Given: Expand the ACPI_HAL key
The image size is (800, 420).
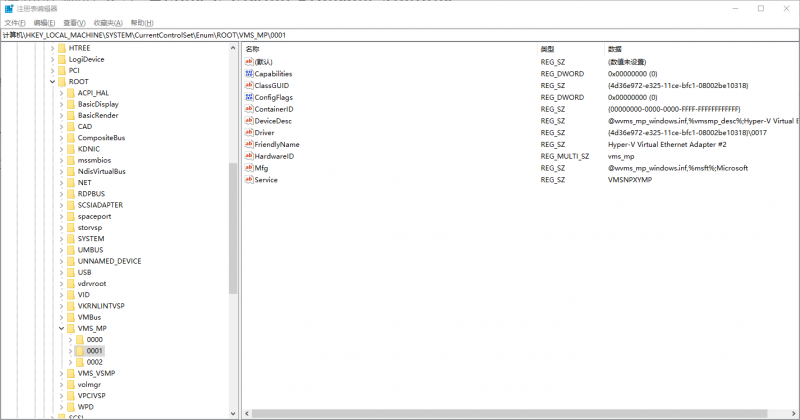Looking at the screenshot, I should pyautogui.click(x=61, y=93).
